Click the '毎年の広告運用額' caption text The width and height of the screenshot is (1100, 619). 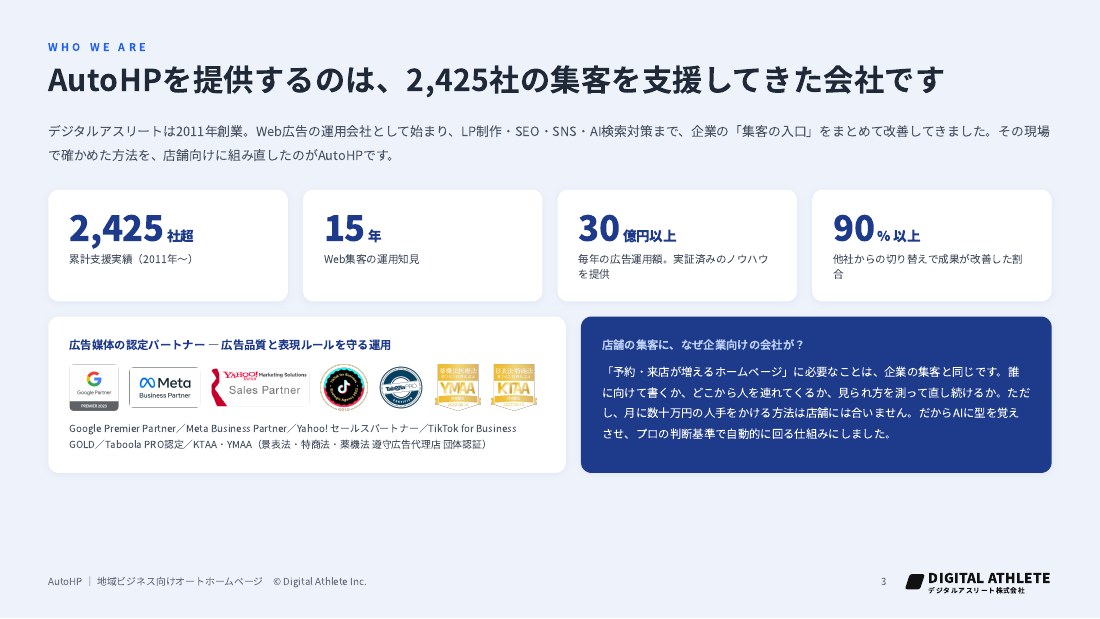point(673,266)
